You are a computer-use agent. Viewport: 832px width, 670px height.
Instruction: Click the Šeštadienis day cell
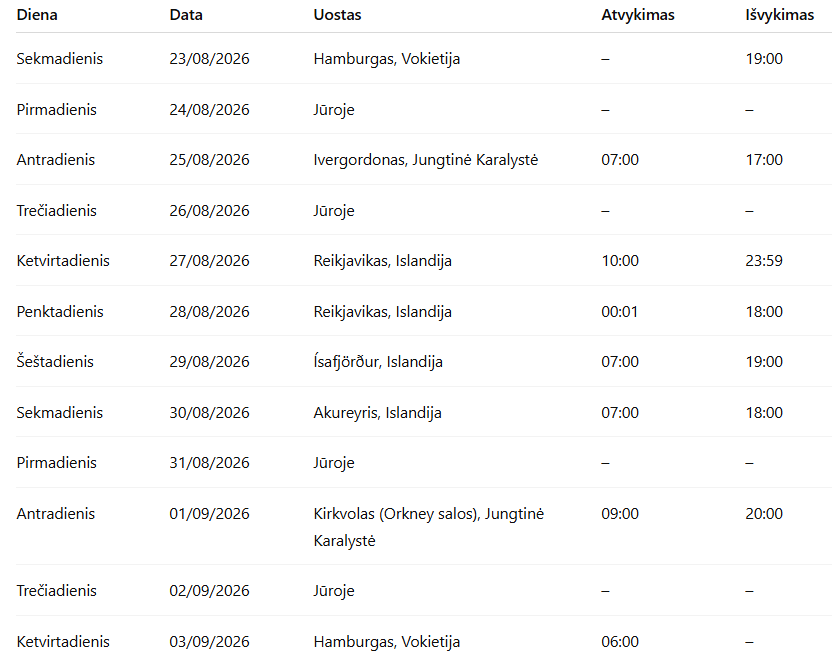pyautogui.click(x=55, y=362)
